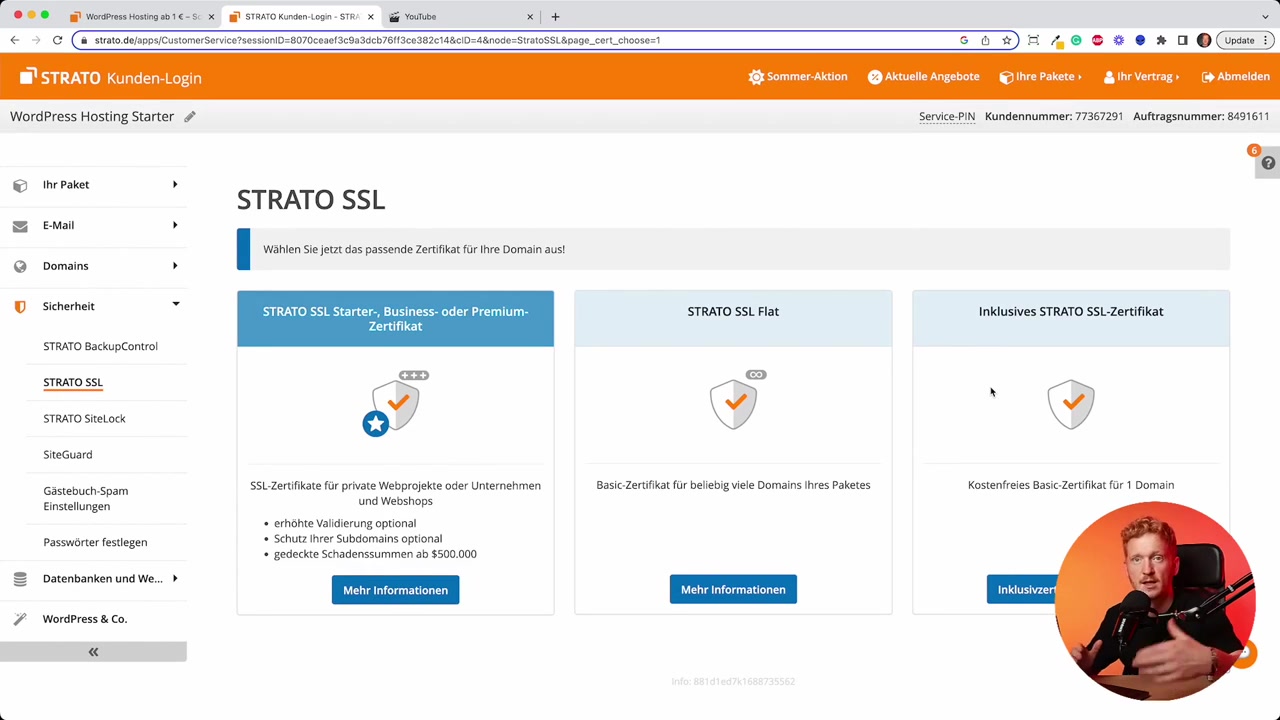The width and height of the screenshot is (1280, 720).
Task: Reload the page
Action: point(58,40)
